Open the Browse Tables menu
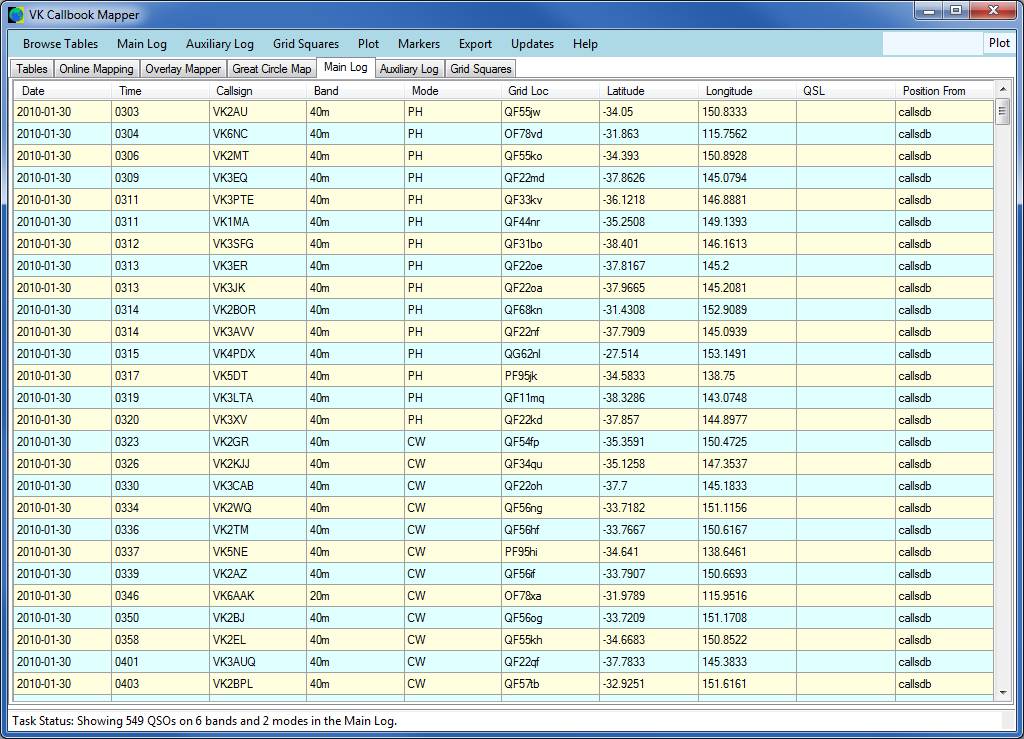The width and height of the screenshot is (1024, 739). [x=60, y=44]
